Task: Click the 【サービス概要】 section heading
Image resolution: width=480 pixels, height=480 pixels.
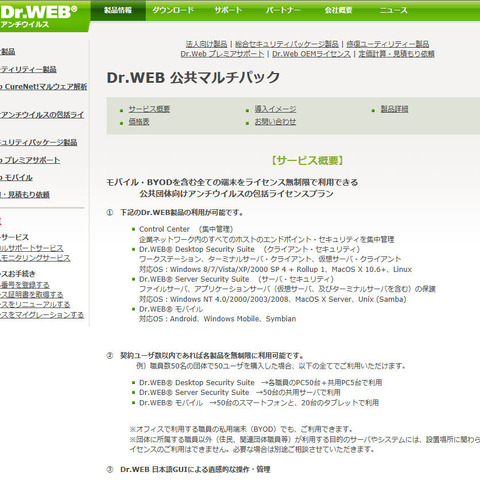Action: point(307,160)
